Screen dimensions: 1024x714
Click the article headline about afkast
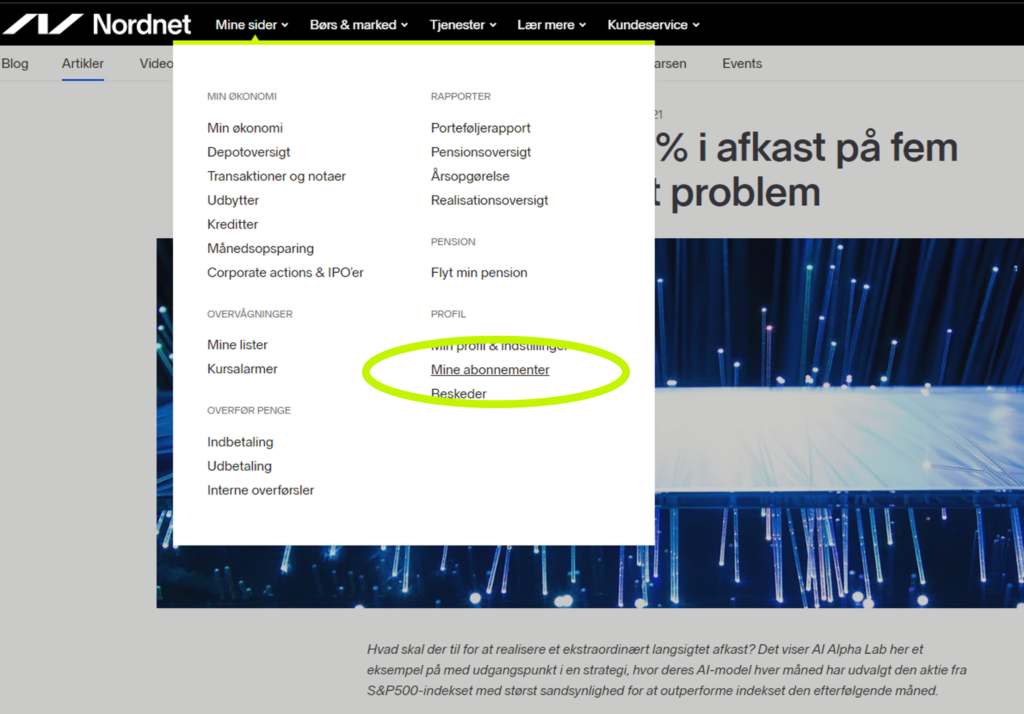[807, 170]
